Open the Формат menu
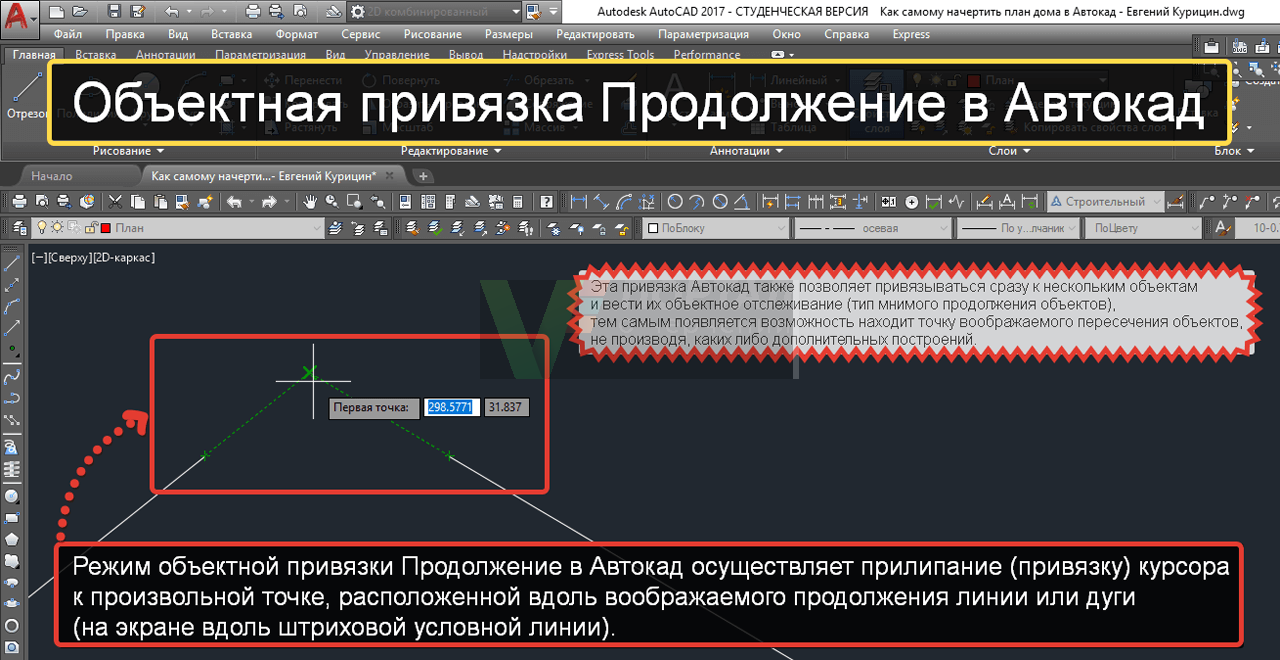Viewport: 1280px width, 660px height. (297, 34)
